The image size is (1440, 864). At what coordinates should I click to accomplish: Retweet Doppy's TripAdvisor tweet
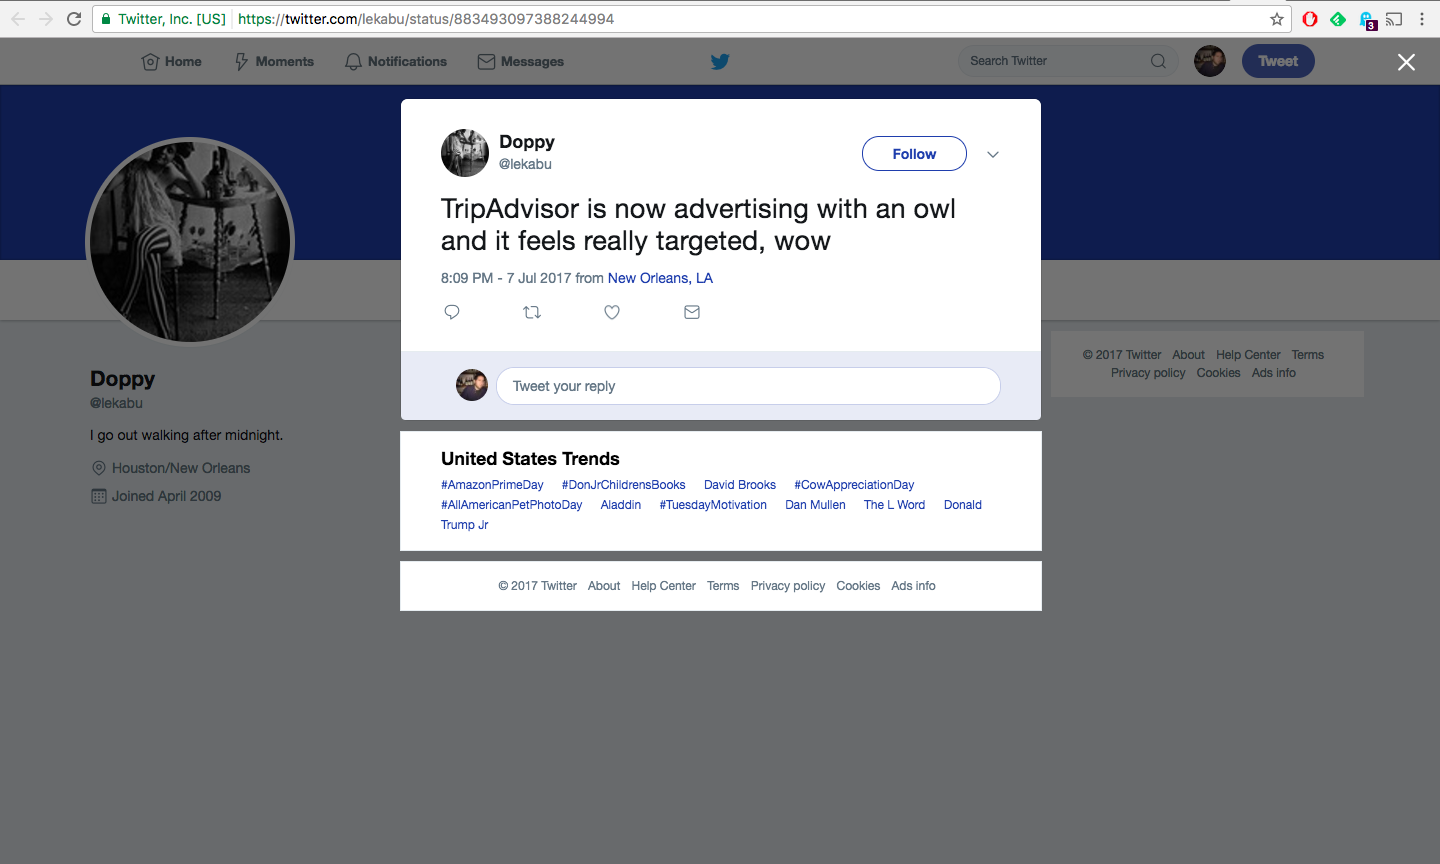pyautogui.click(x=532, y=312)
